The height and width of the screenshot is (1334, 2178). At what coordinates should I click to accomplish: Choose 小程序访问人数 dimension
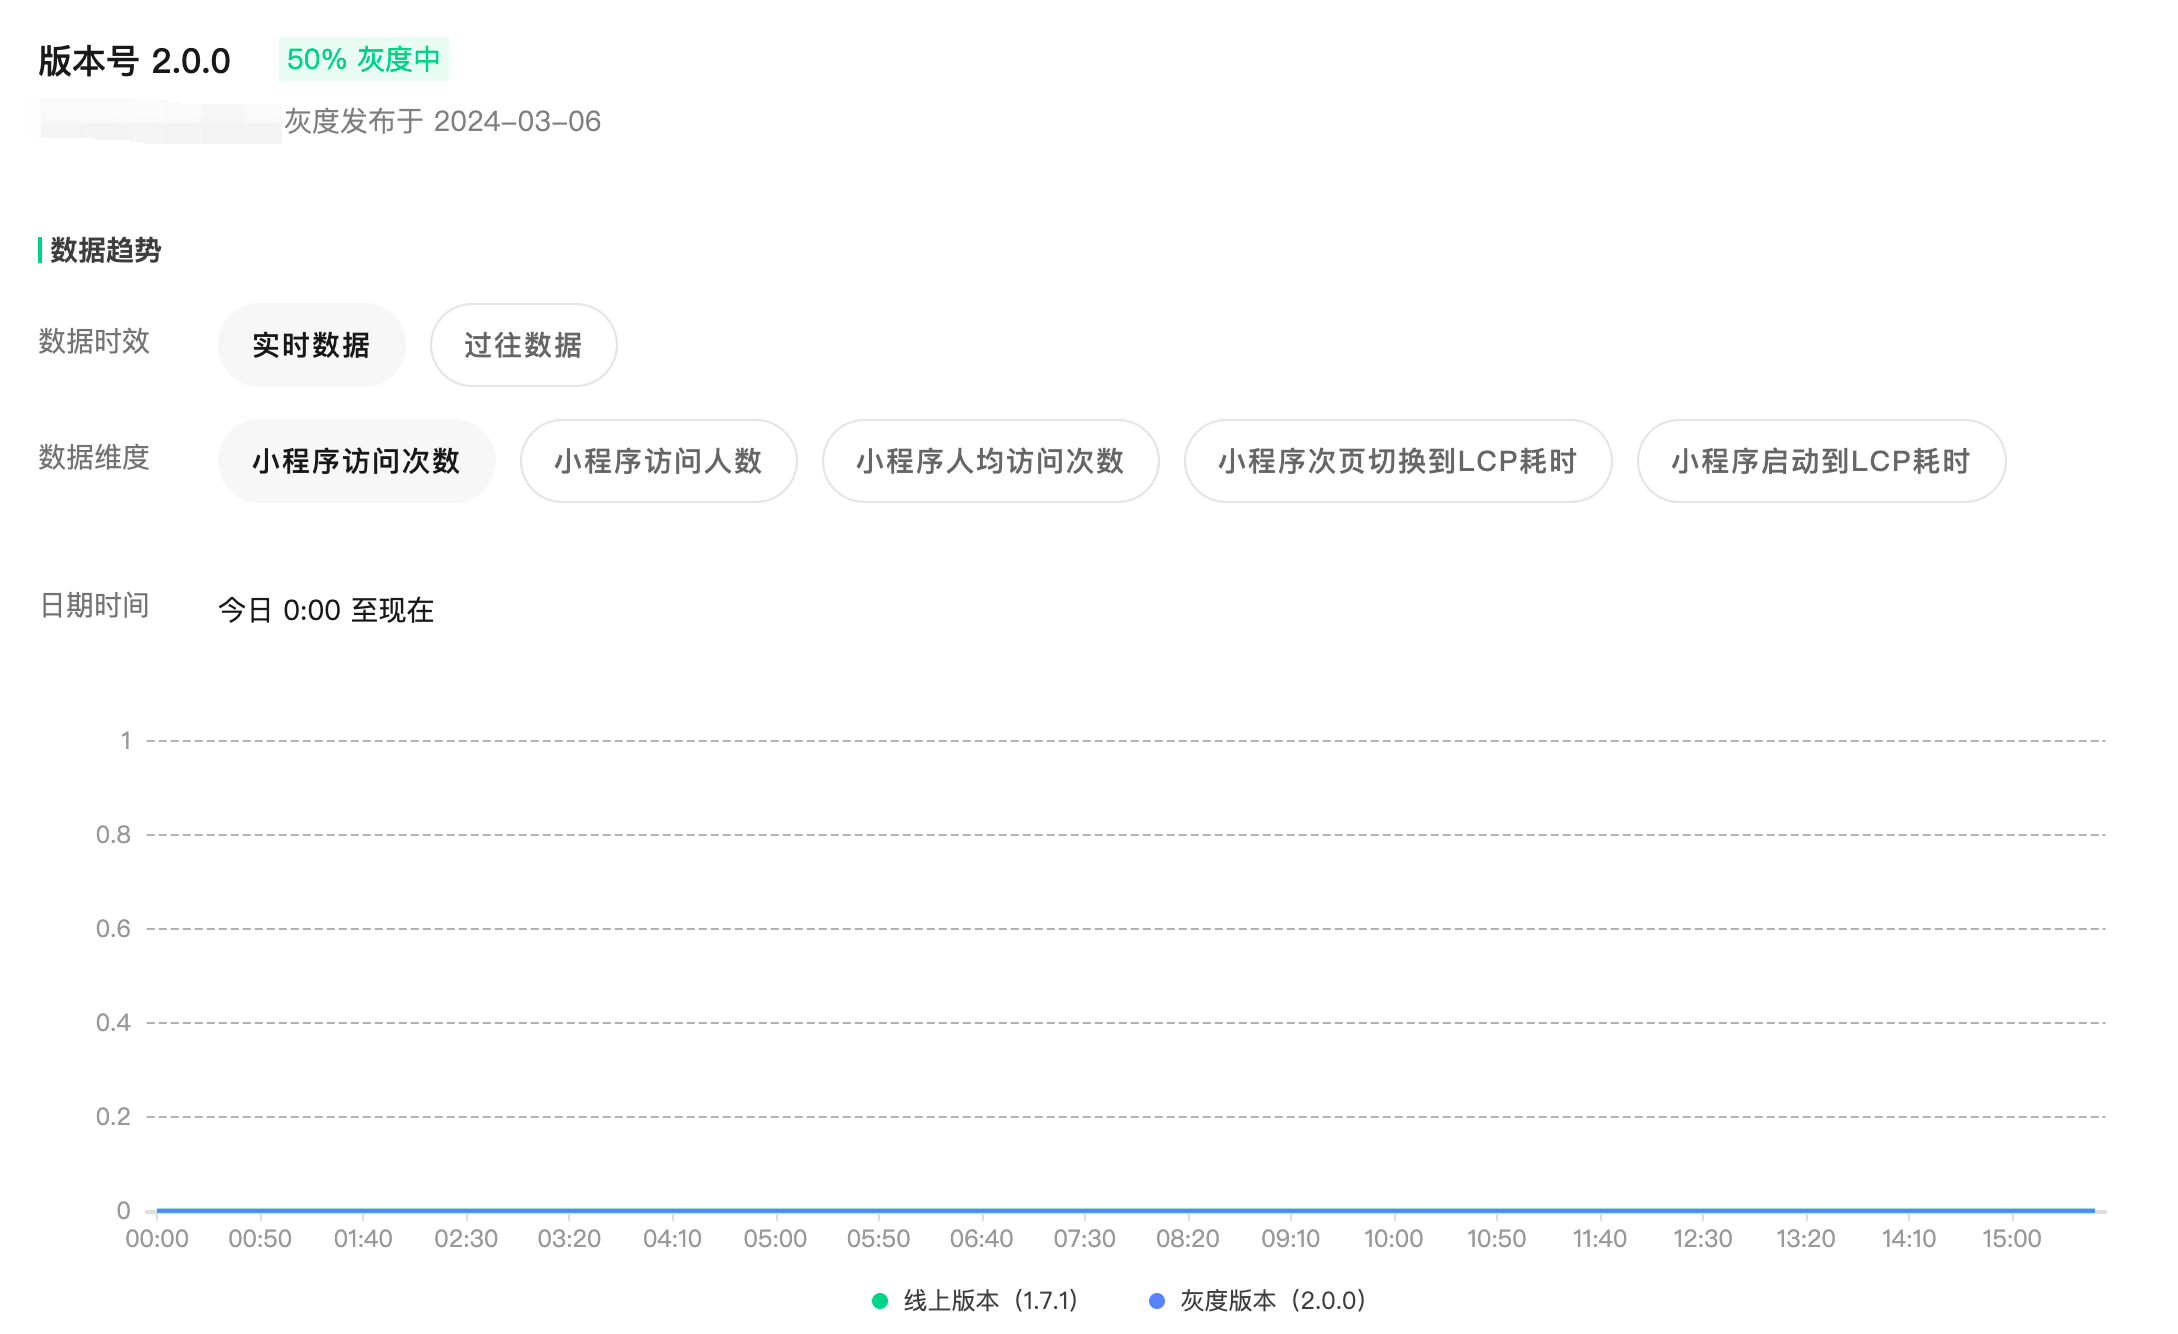pyautogui.click(x=658, y=461)
